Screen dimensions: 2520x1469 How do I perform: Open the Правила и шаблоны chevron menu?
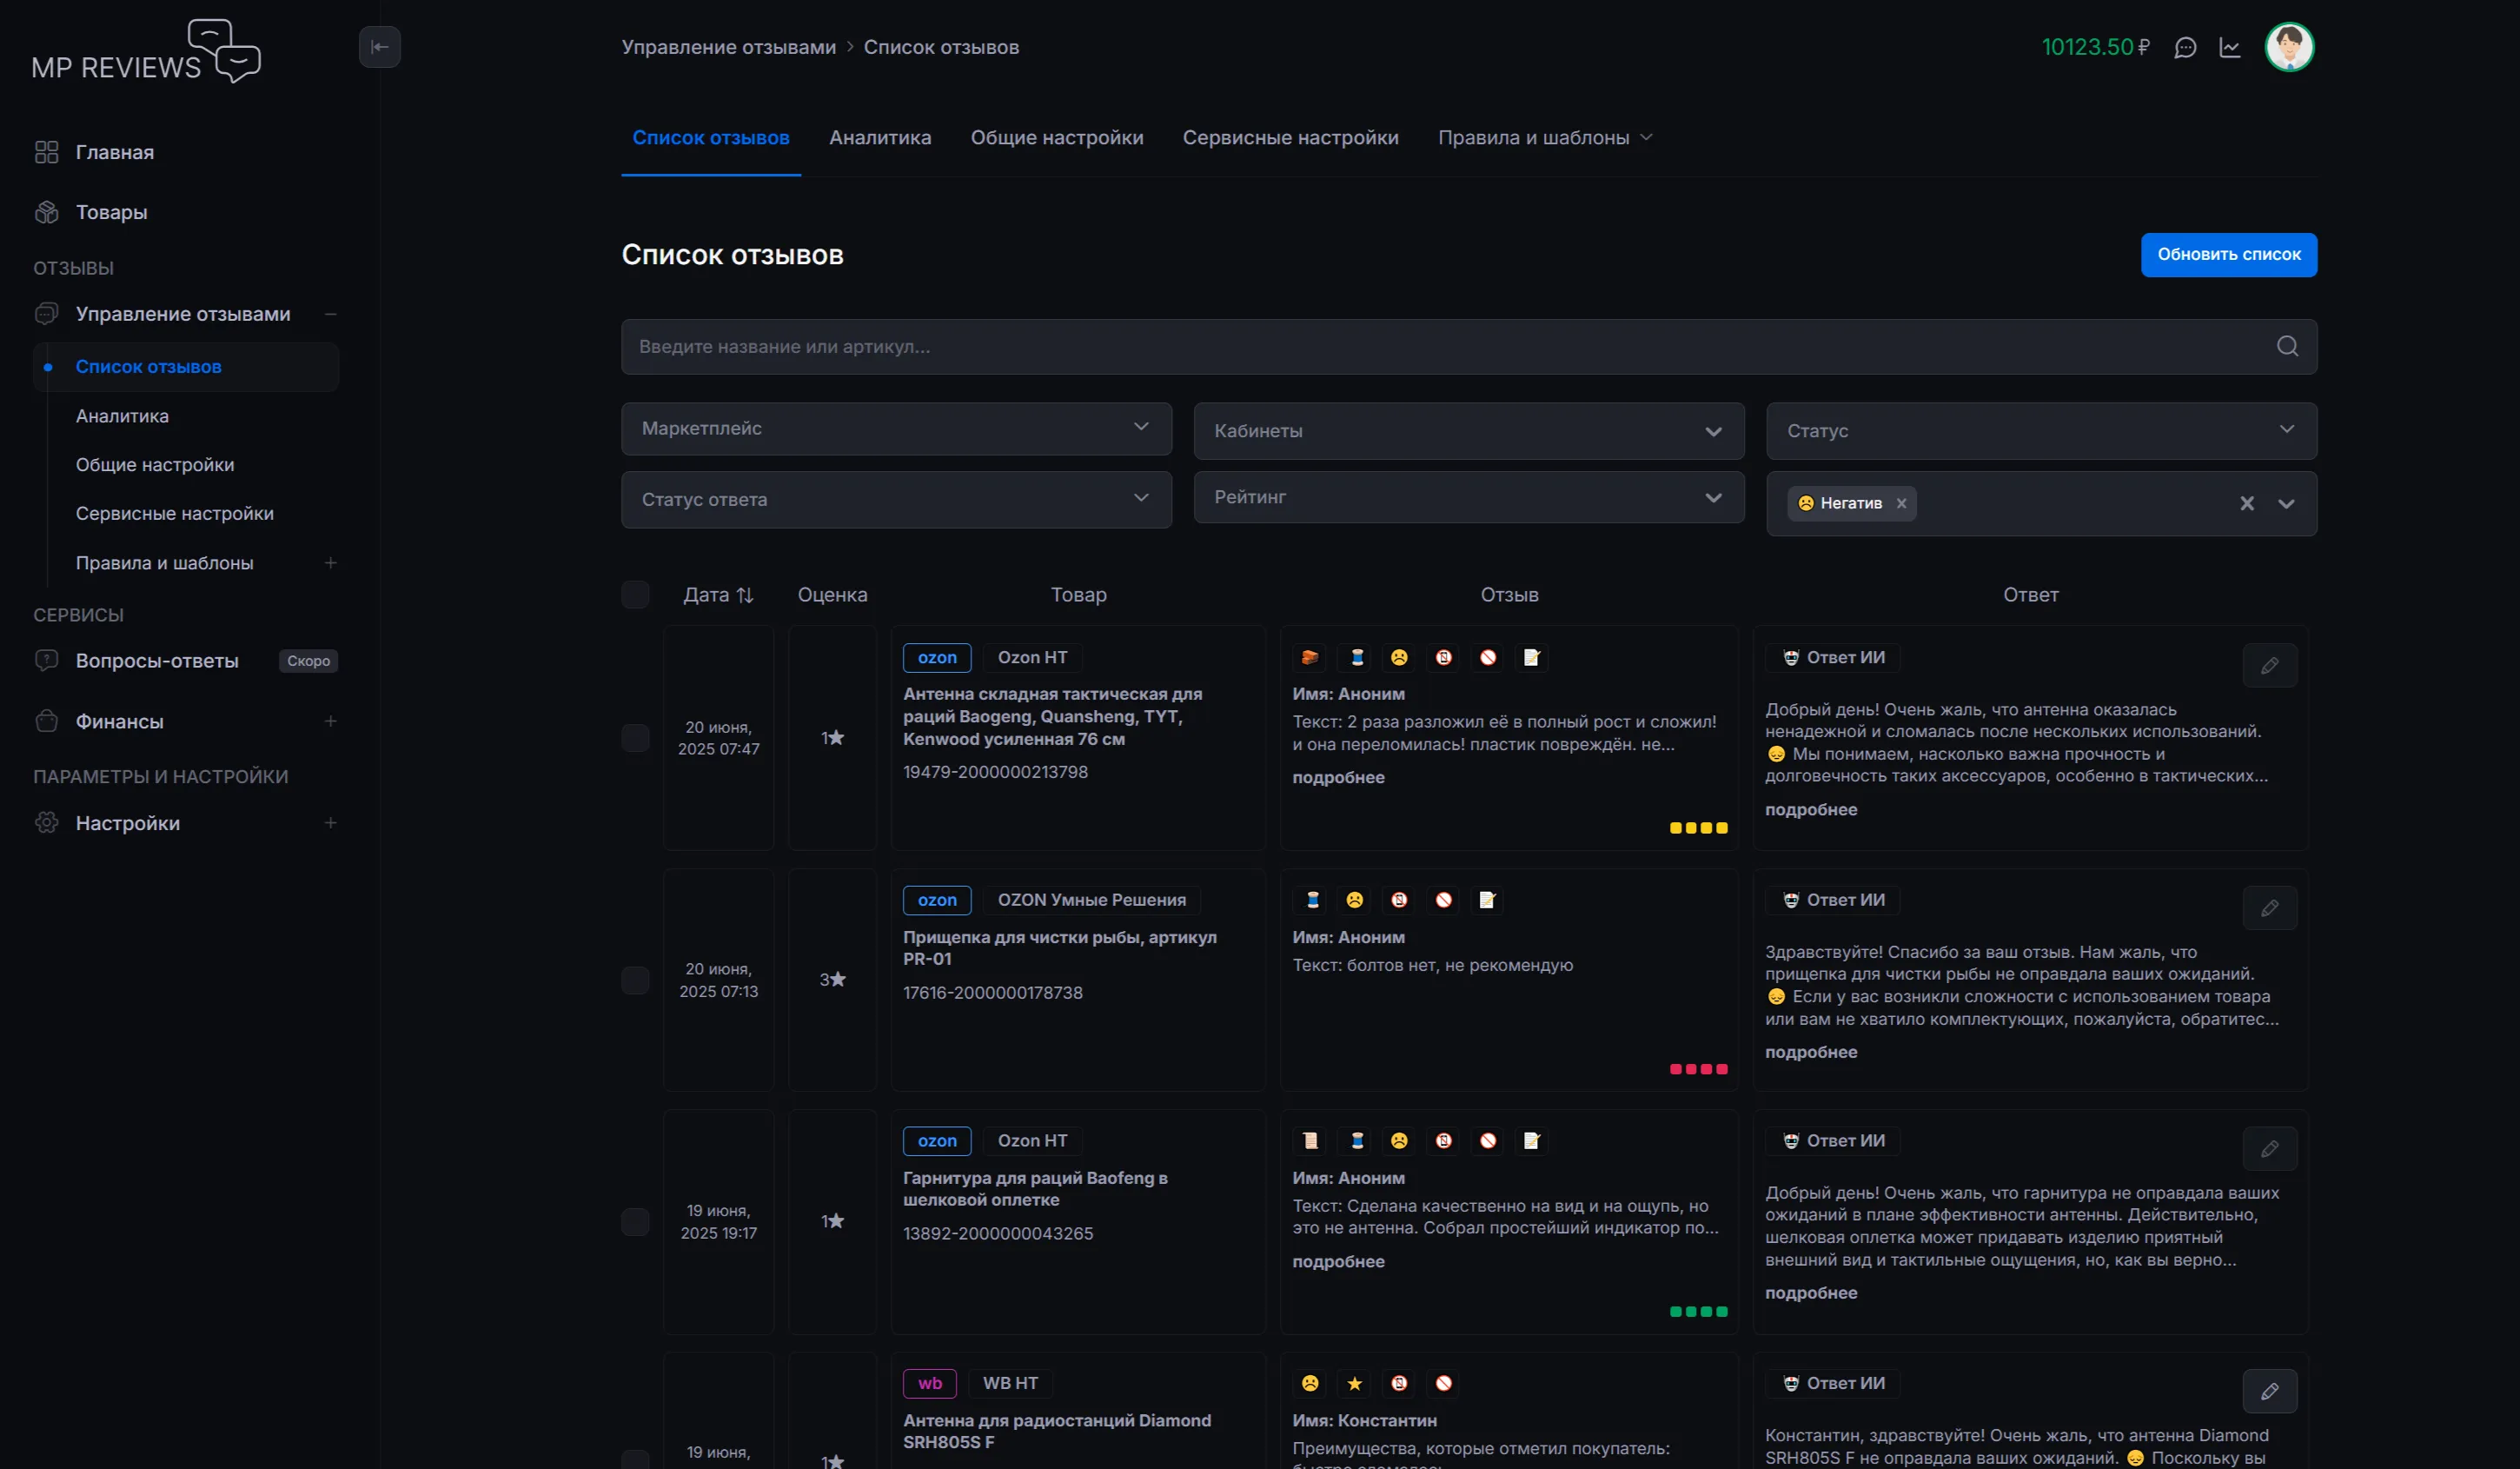[x=1648, y=137]
